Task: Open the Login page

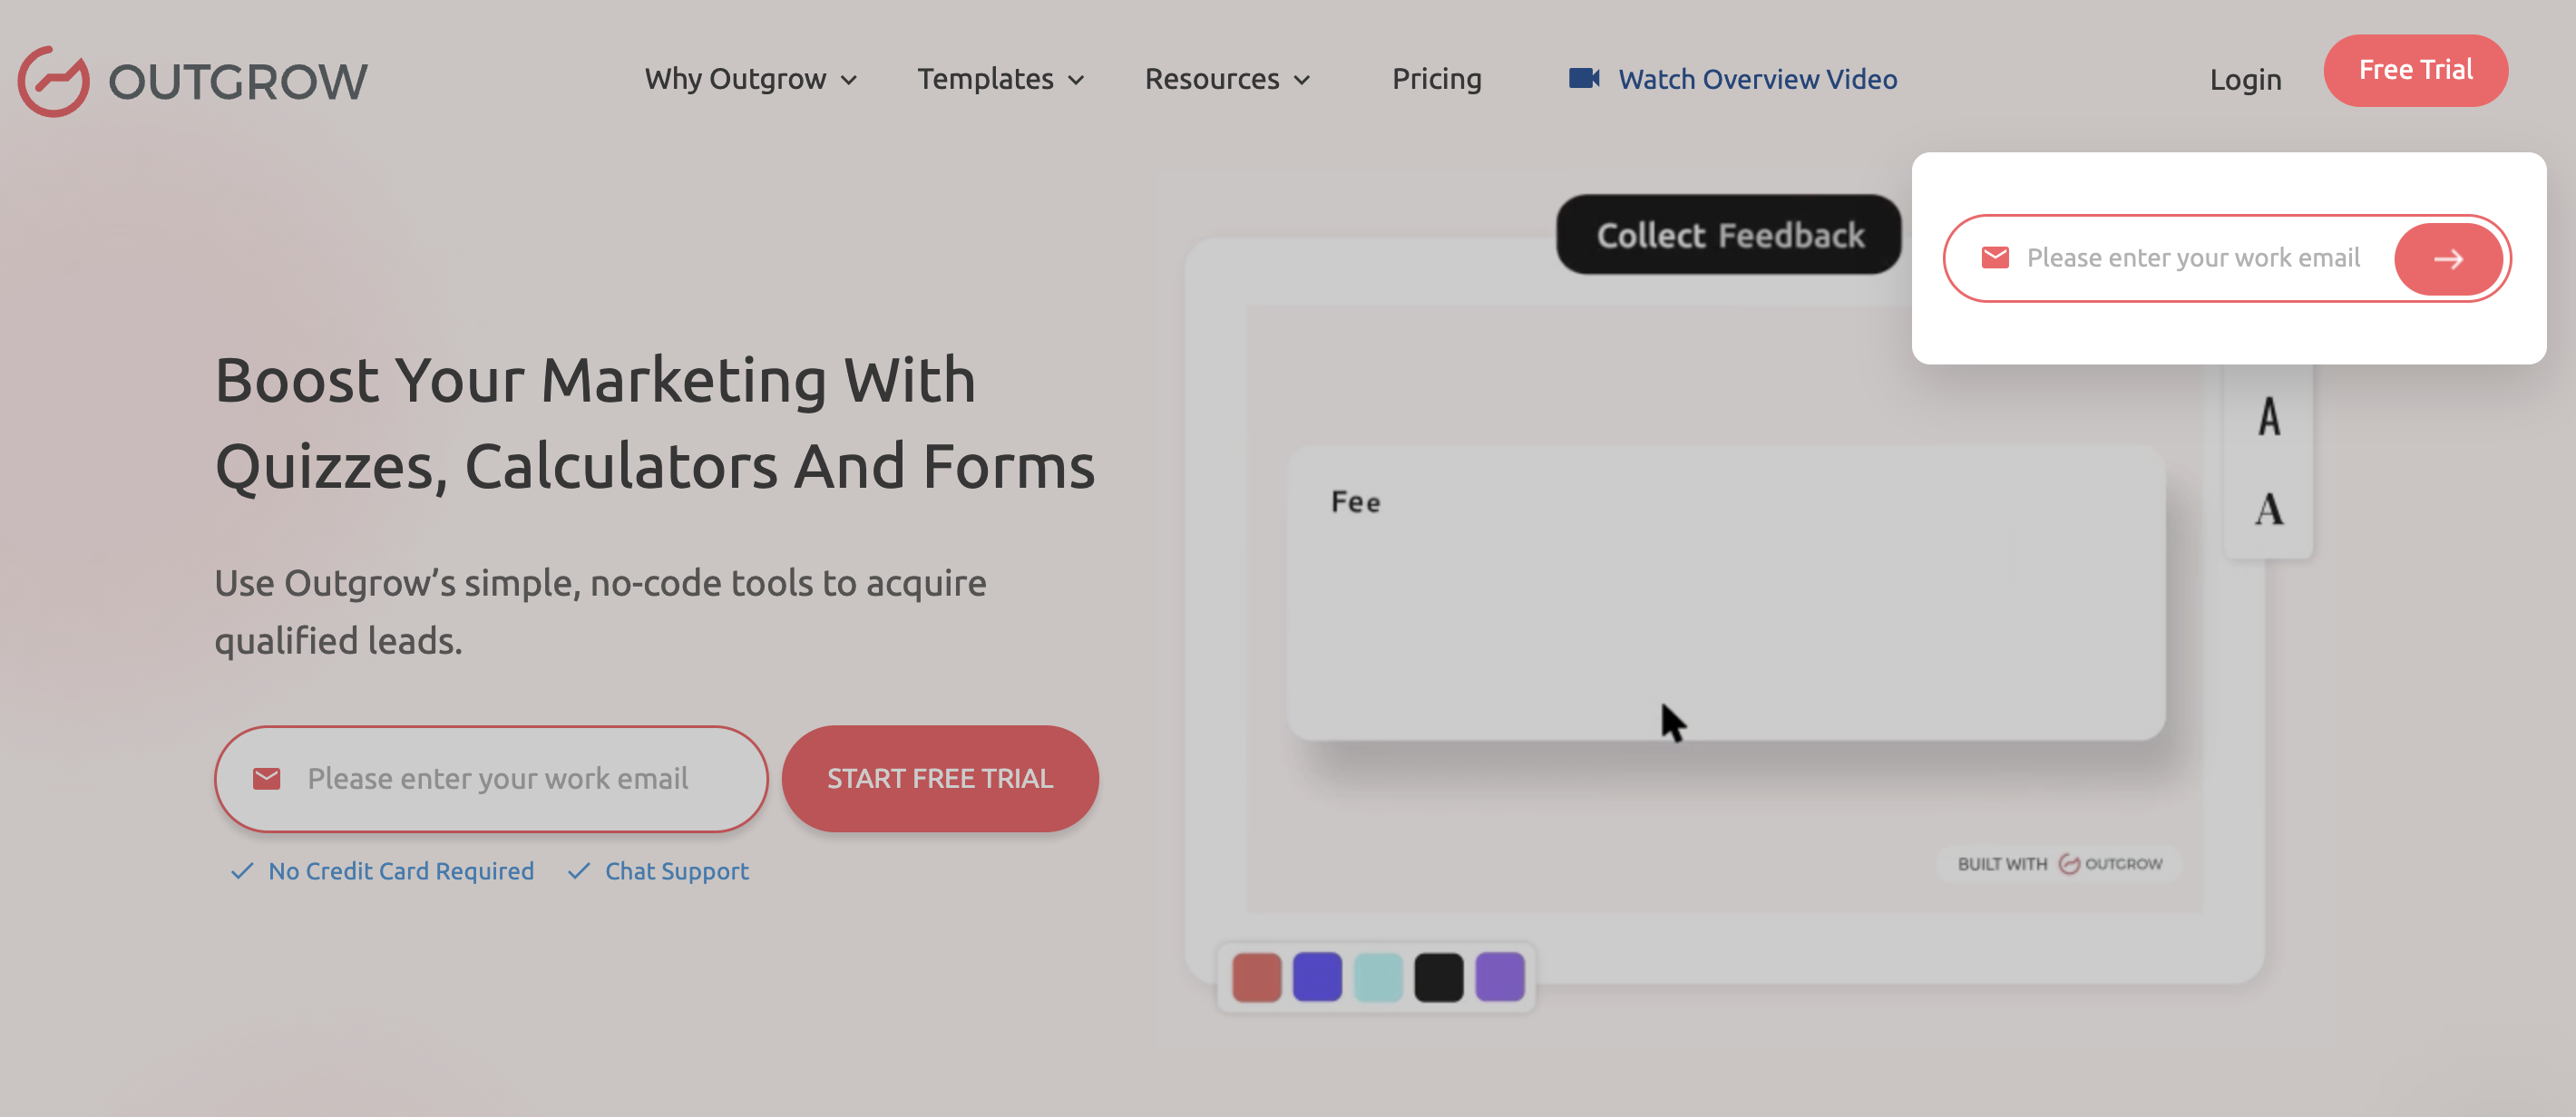Action: [x=2245, y=80]
